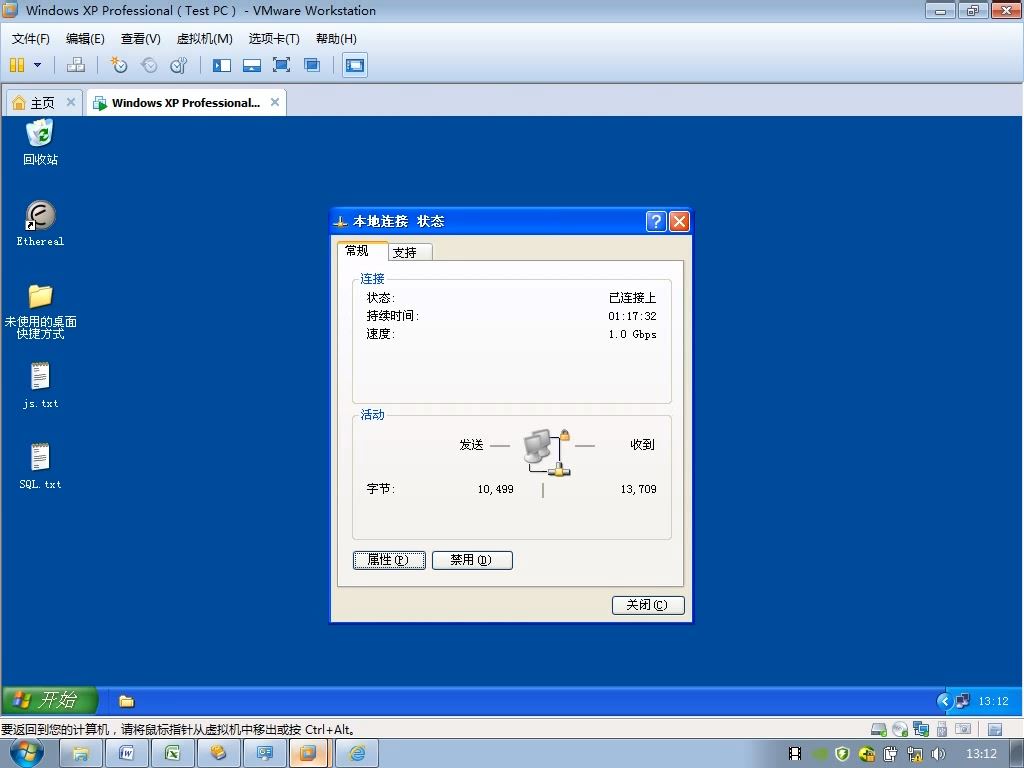Open the 帮助(H) menu
The image size is (1024, 768).
(x=336, y=39)
